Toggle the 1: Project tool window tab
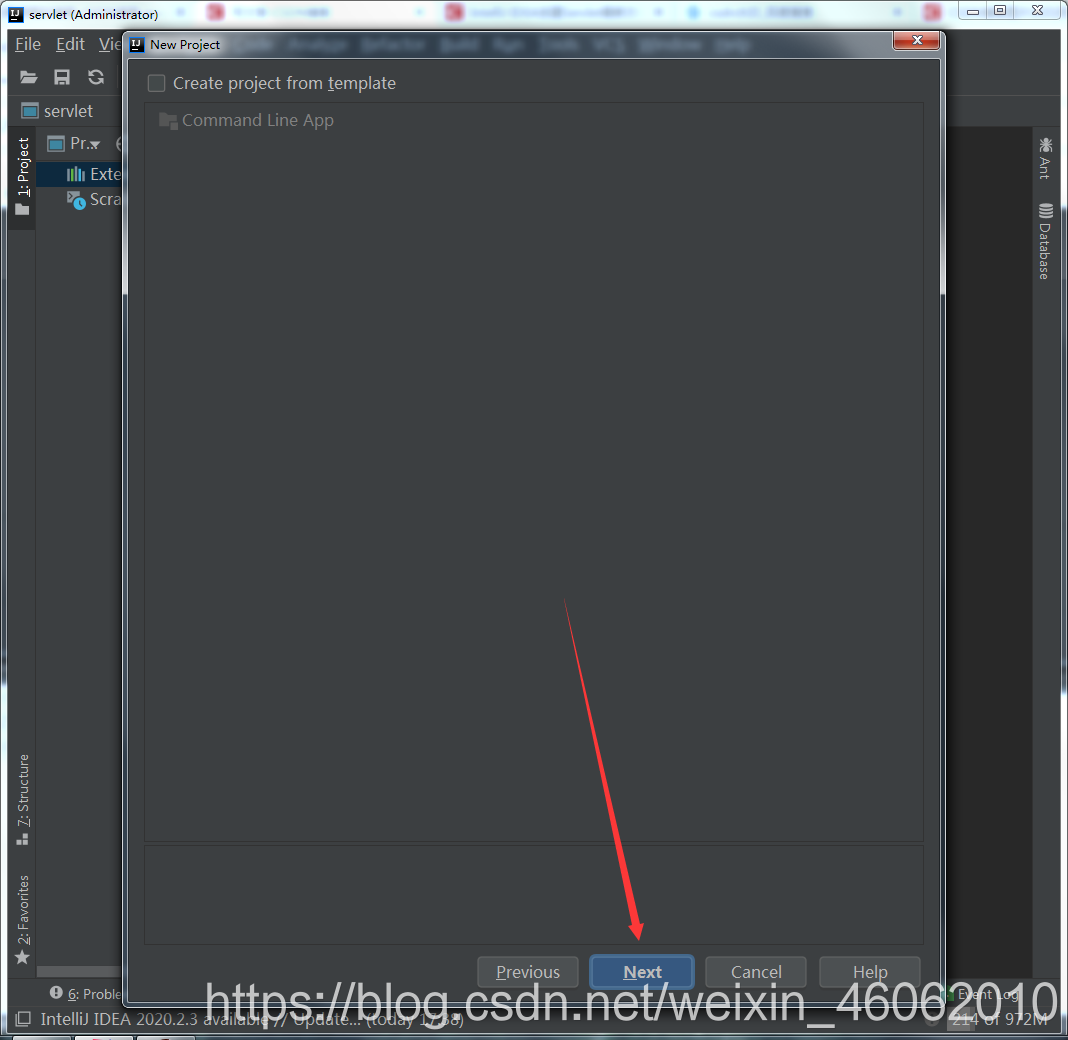The image size is (1068, 1040). [22, 176]
